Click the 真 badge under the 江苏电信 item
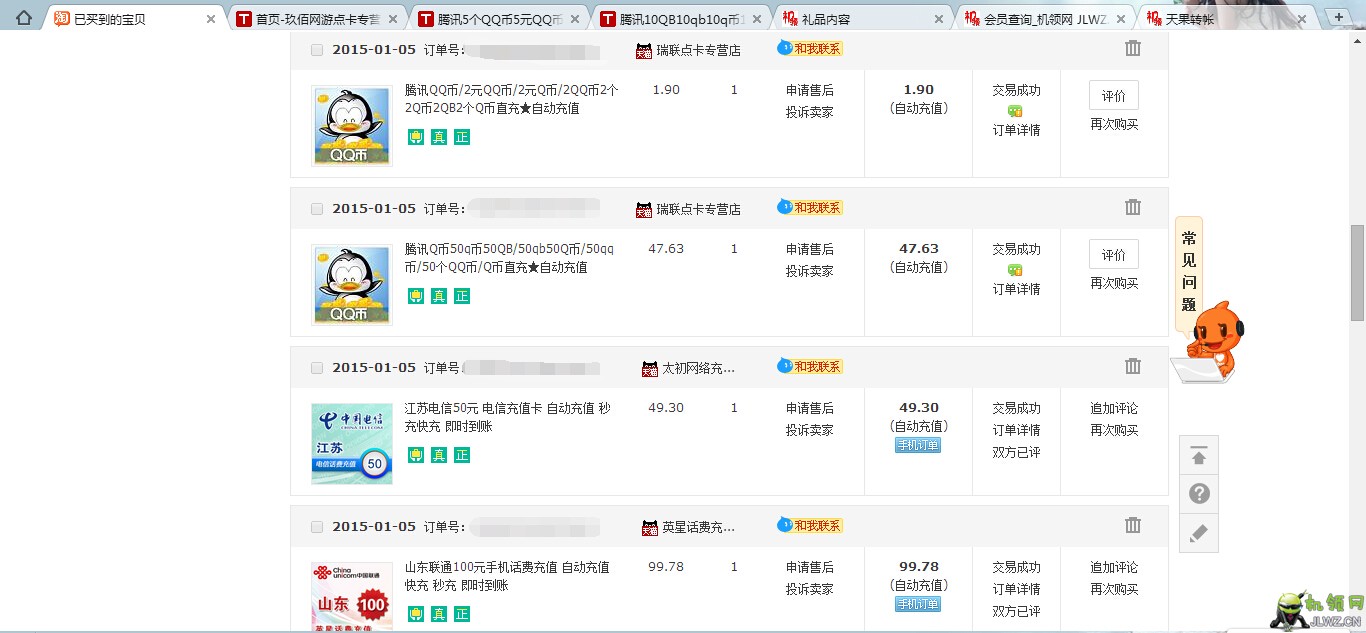Image resolution: width=1366 pixels, height=633 pixels. point(439,455)
